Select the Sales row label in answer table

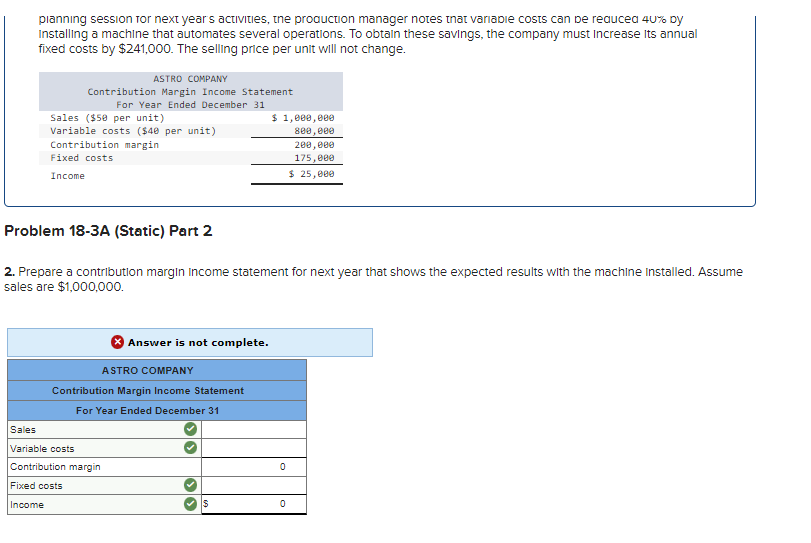click(x=23, y=430)
